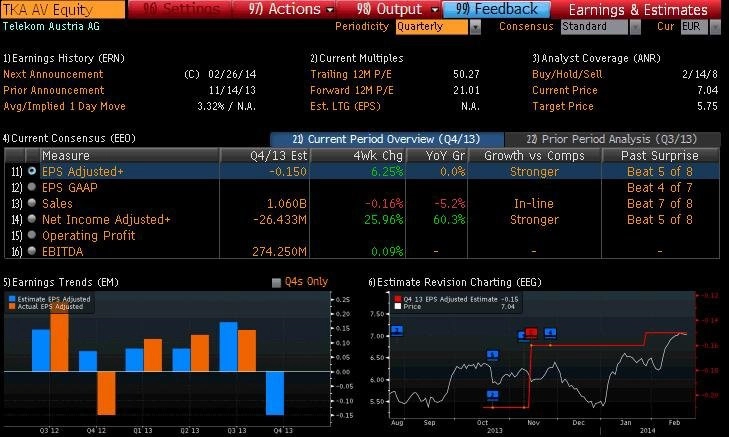This screenshot has width=729, height=437.
Task: Click the EPS Adjusted 4Wk change 6.25%
Action: [x=387, y=172]
